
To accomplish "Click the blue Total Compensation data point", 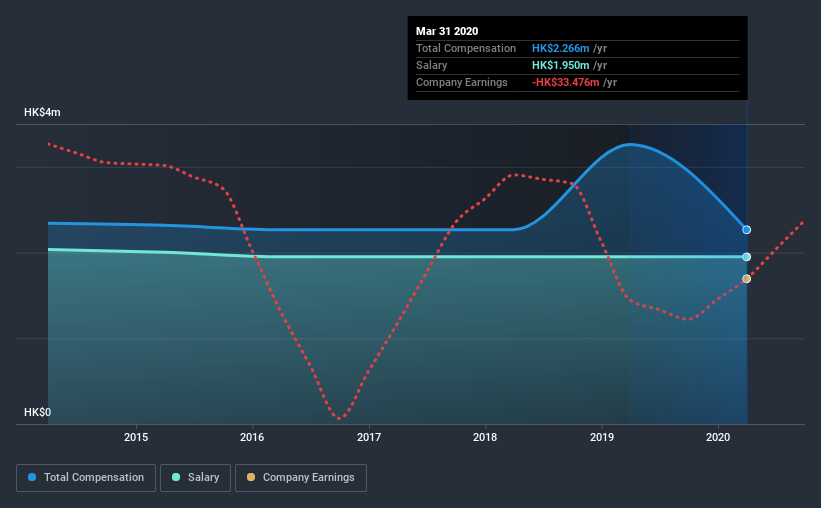I will (x=747, y=230).
